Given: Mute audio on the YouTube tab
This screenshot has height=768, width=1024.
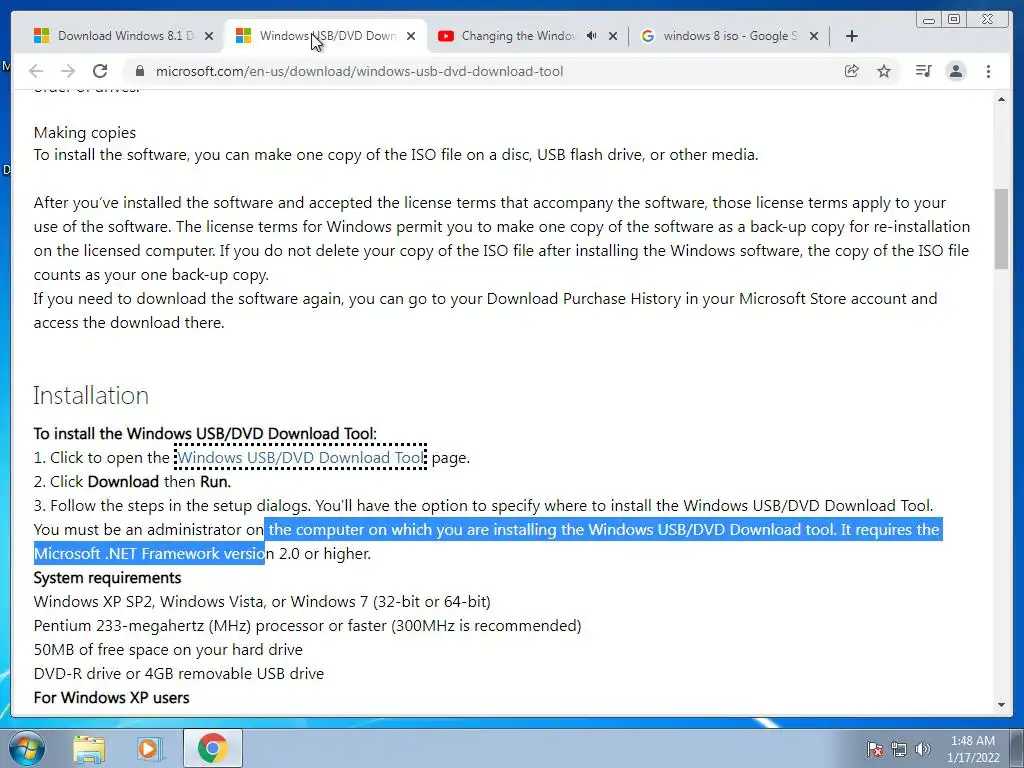Looking at the screenshot, I should (592, 36).
